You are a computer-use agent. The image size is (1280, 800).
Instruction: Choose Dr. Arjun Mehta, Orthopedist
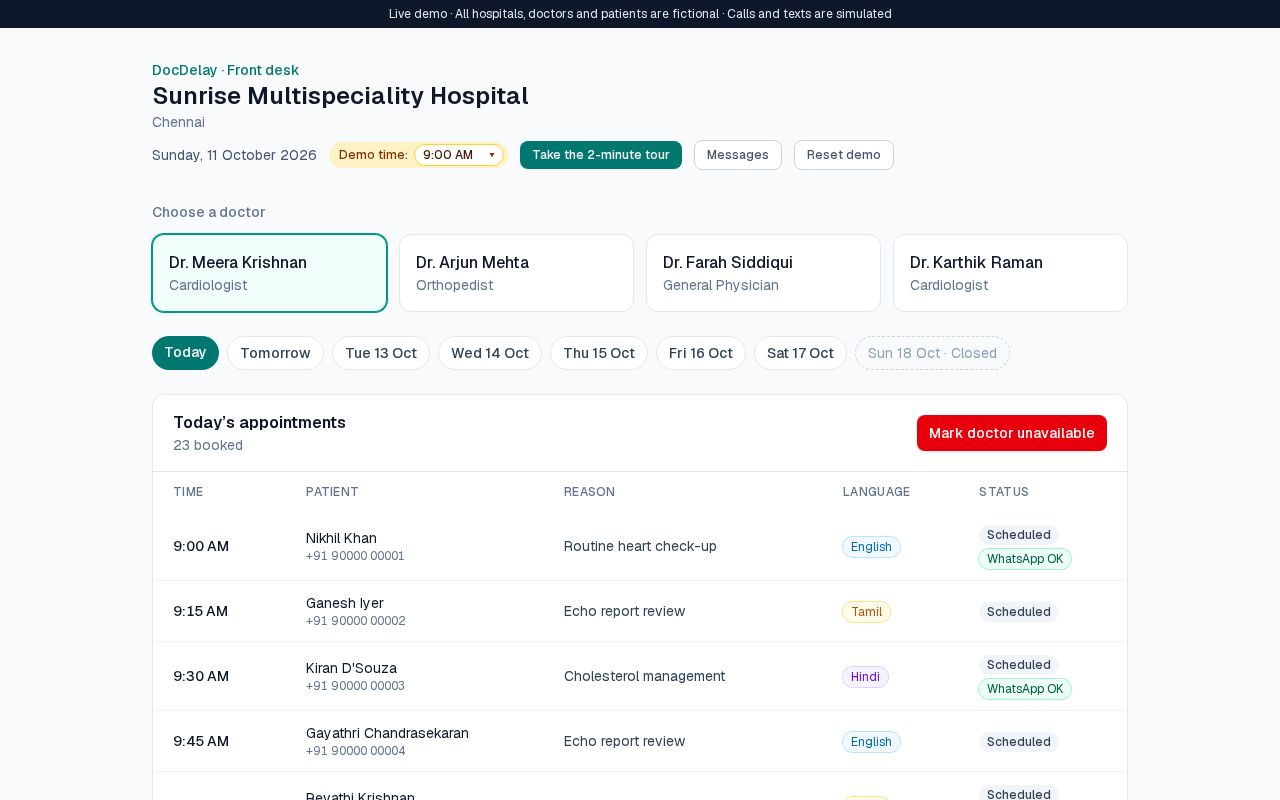pos(516,273)
